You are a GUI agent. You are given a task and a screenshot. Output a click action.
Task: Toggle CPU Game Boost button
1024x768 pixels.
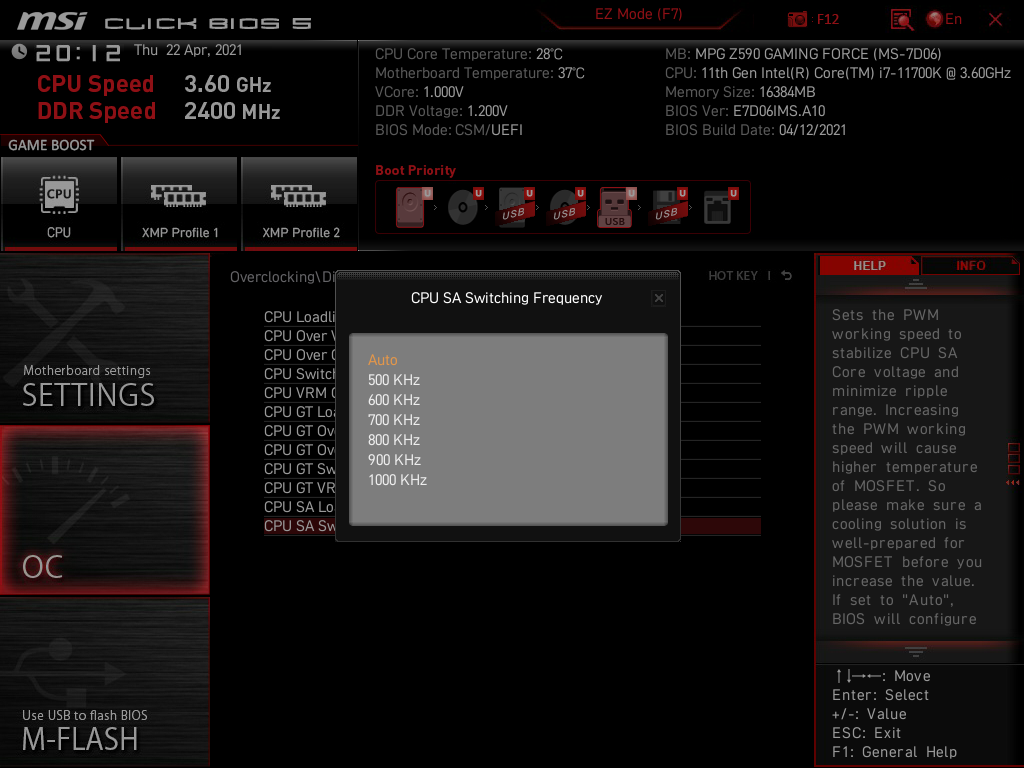[x=59, y=204]
